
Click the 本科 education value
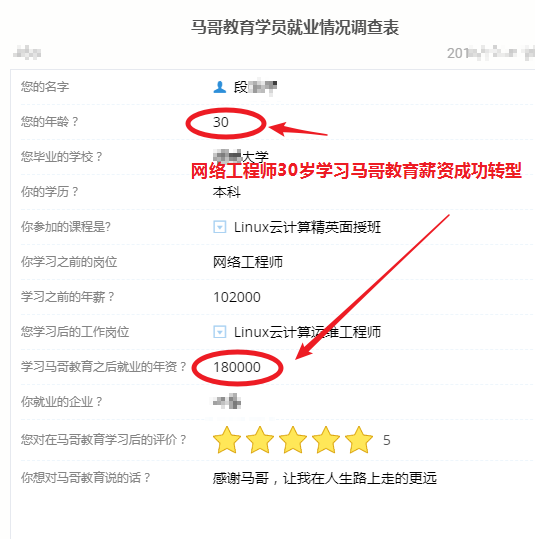(x=227, y=192)
